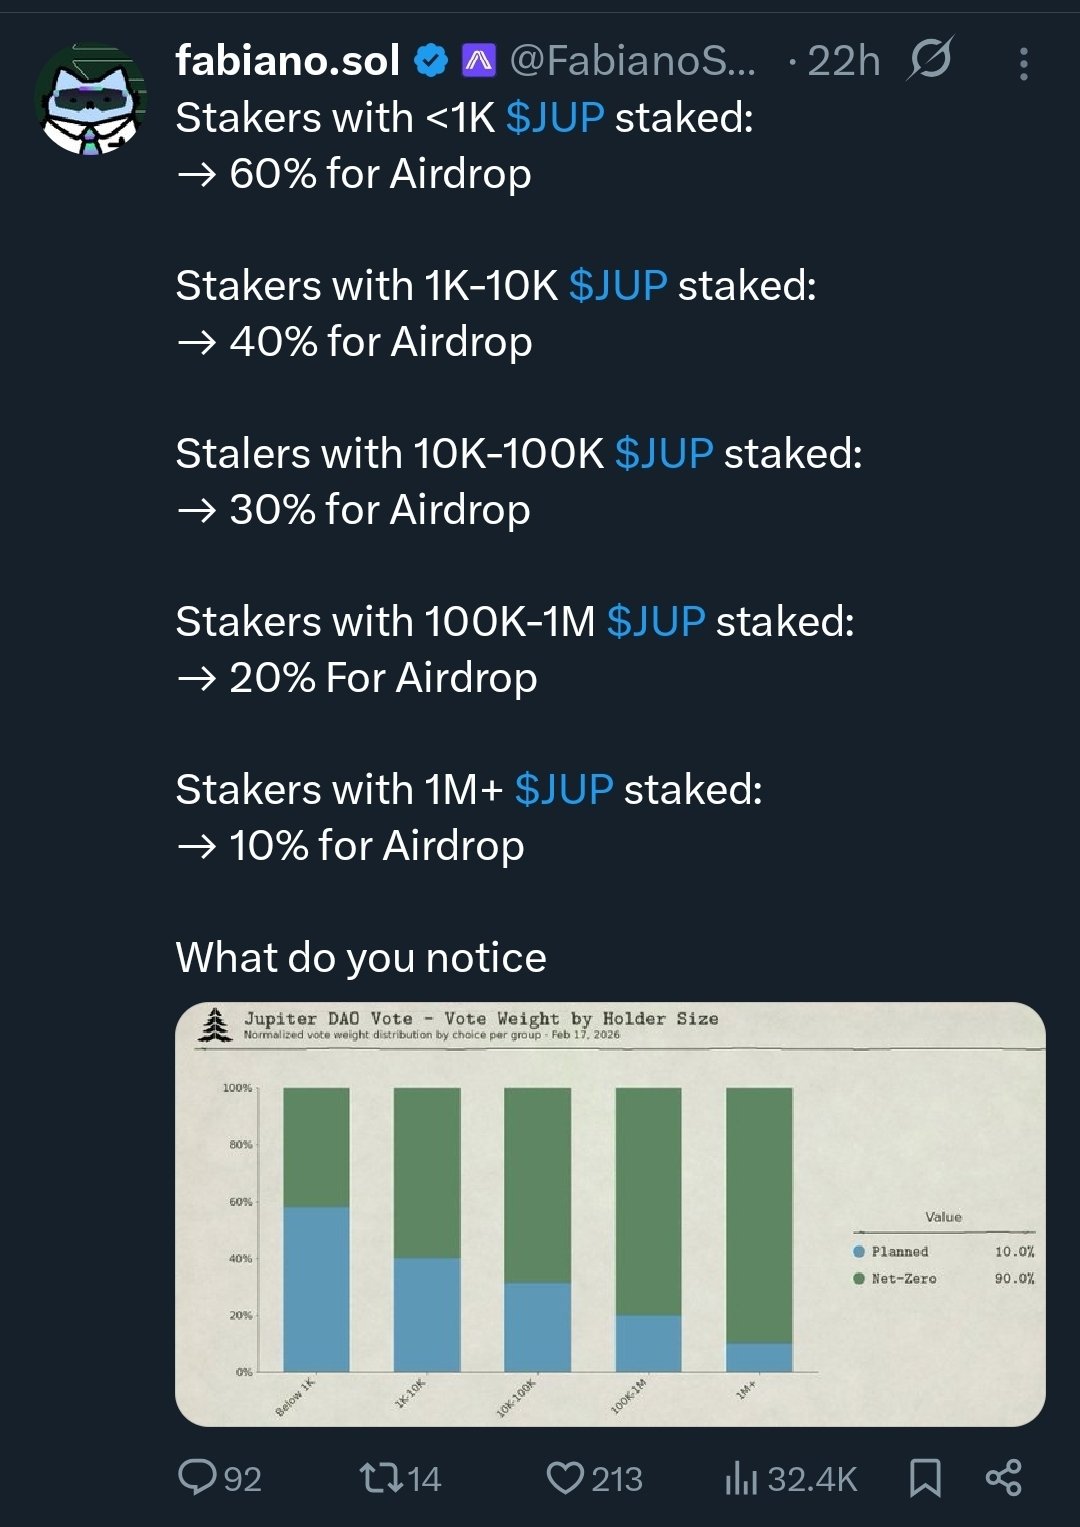Image resolution: width=1080 pixels, height=1527 pixels.
Task: Repost this tweet with the retweet icon
Action: point(380,1477)
